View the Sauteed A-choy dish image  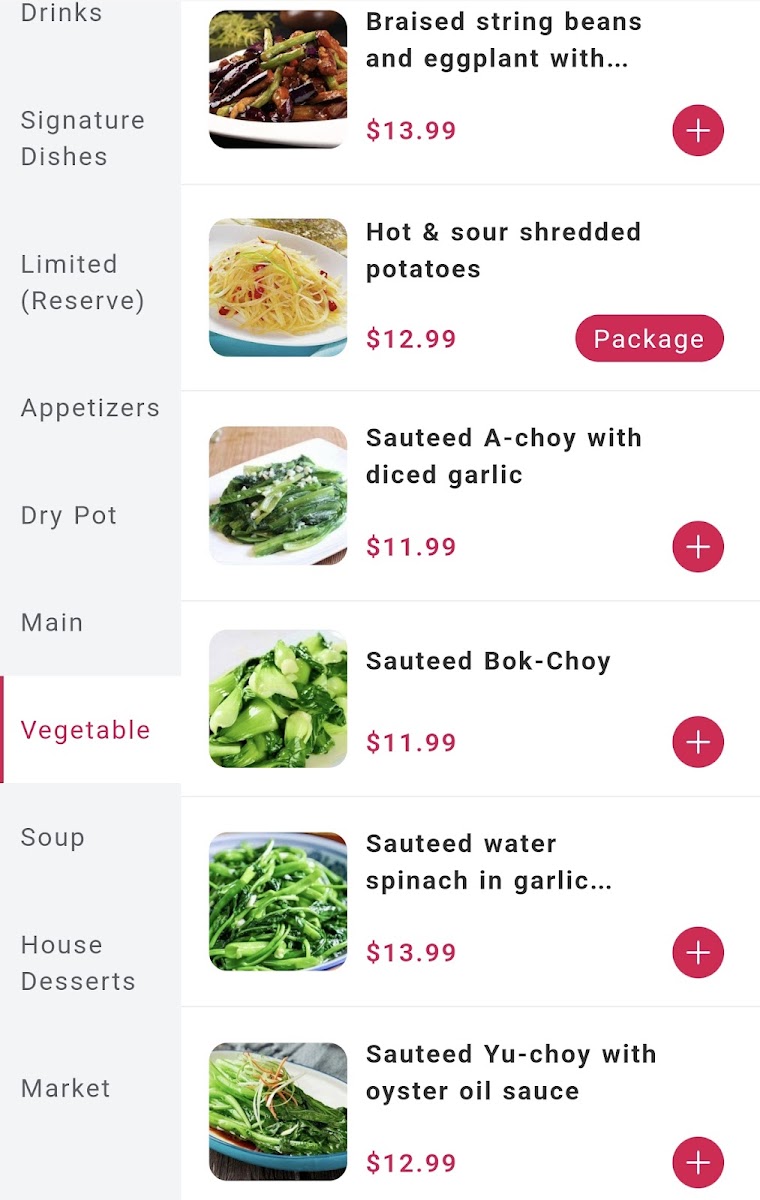pyautogui.click(x=278, y=495)
